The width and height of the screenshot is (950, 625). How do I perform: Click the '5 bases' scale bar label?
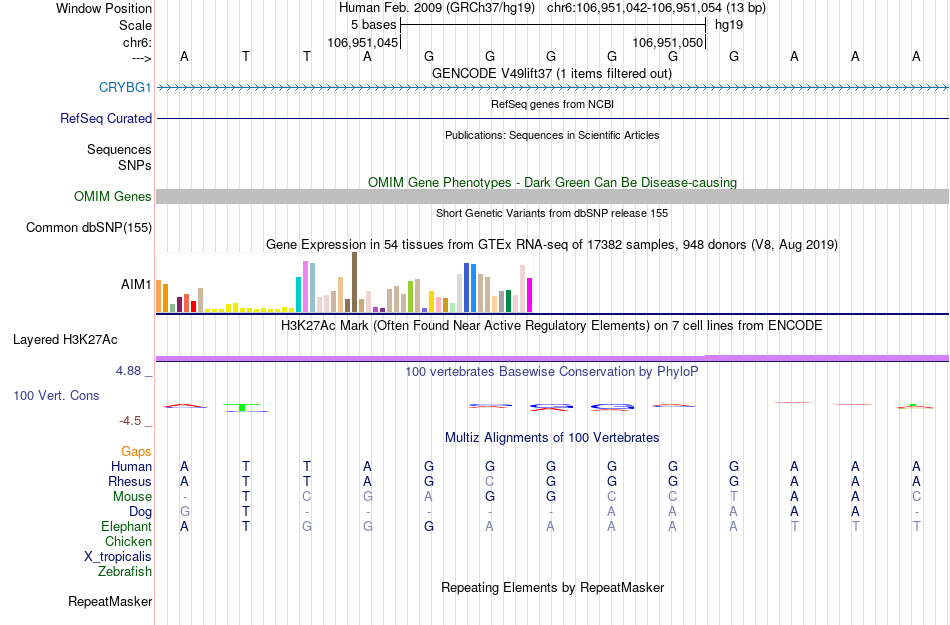coord(373,25)
